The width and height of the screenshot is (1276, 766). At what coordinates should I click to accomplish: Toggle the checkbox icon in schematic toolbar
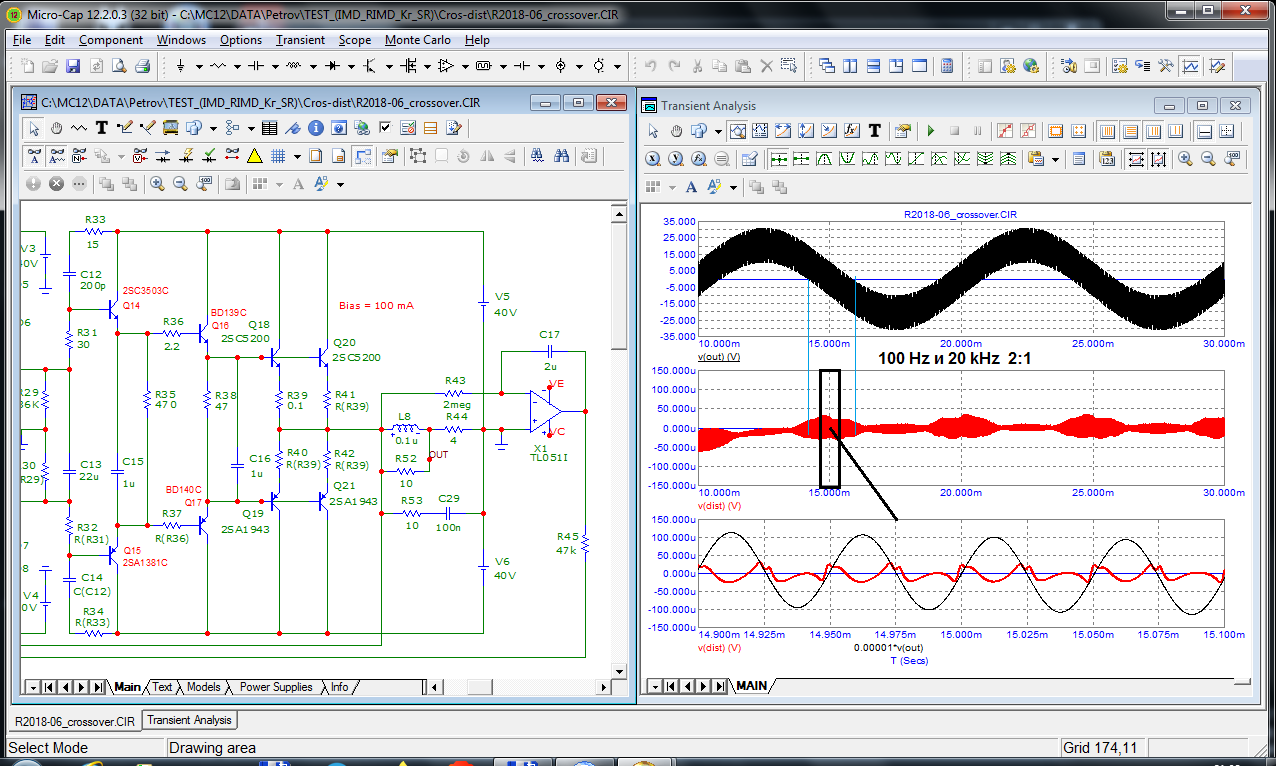385,128
